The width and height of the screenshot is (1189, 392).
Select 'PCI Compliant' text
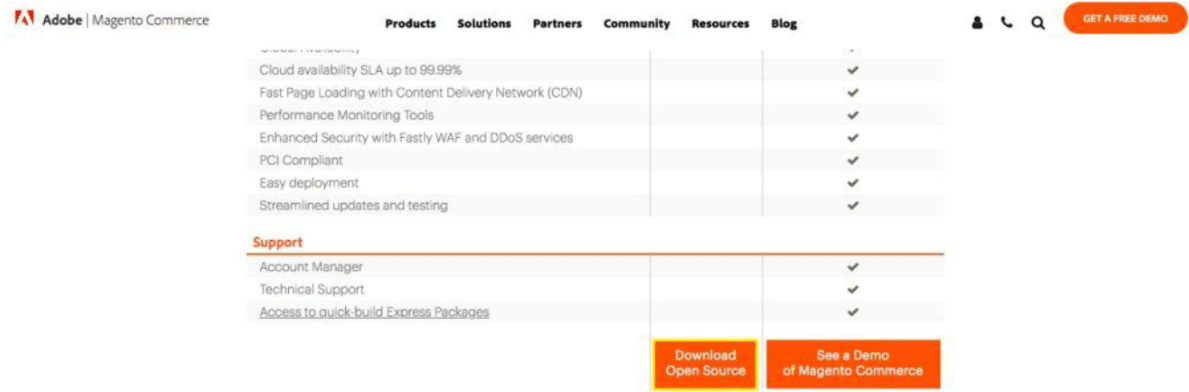(301, 160)
